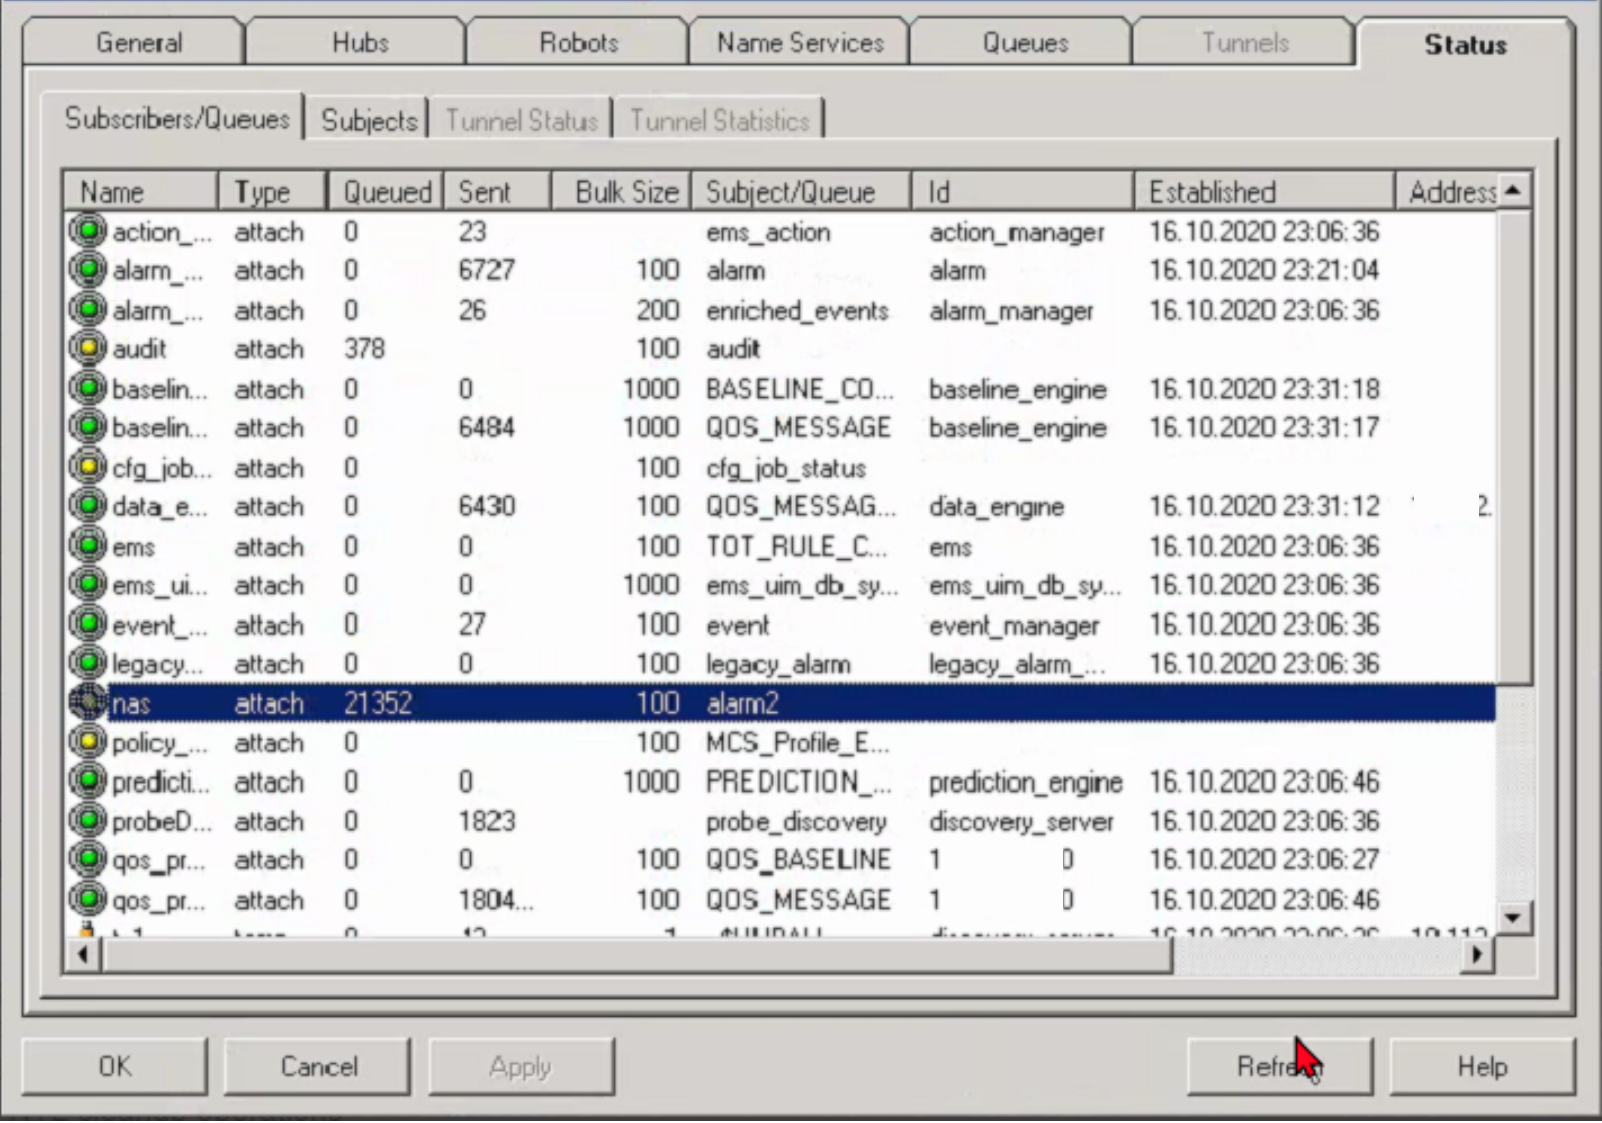
Task: Confirm with the OK button
Action: point(115,1067)
